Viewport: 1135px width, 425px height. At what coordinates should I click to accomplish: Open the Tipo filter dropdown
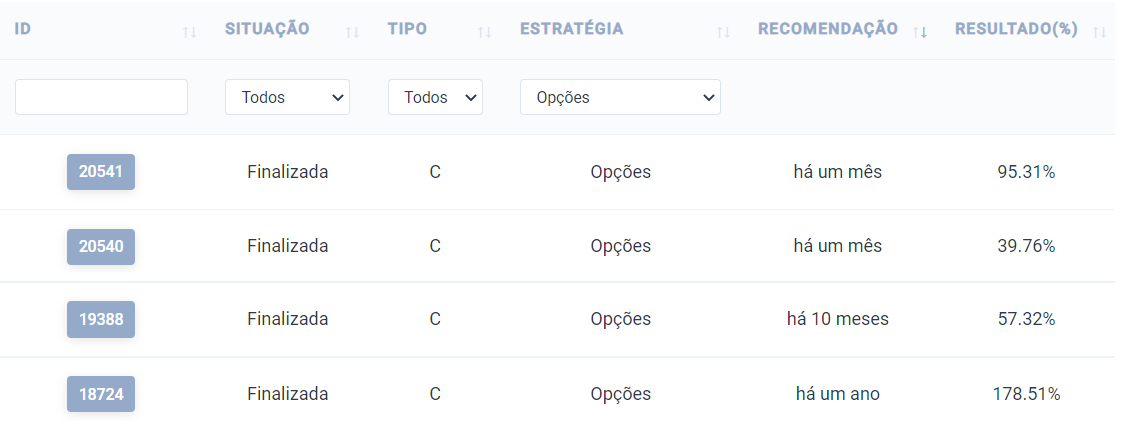point(435,97)
